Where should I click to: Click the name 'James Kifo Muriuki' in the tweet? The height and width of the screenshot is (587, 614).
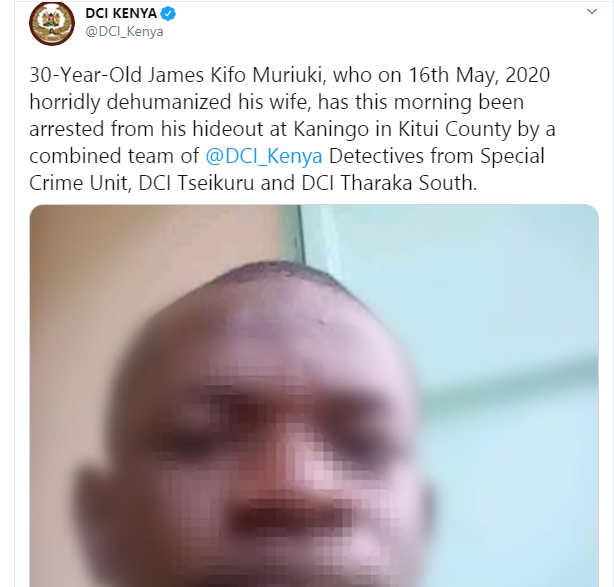pyautogui.click(x=237, y=75)
